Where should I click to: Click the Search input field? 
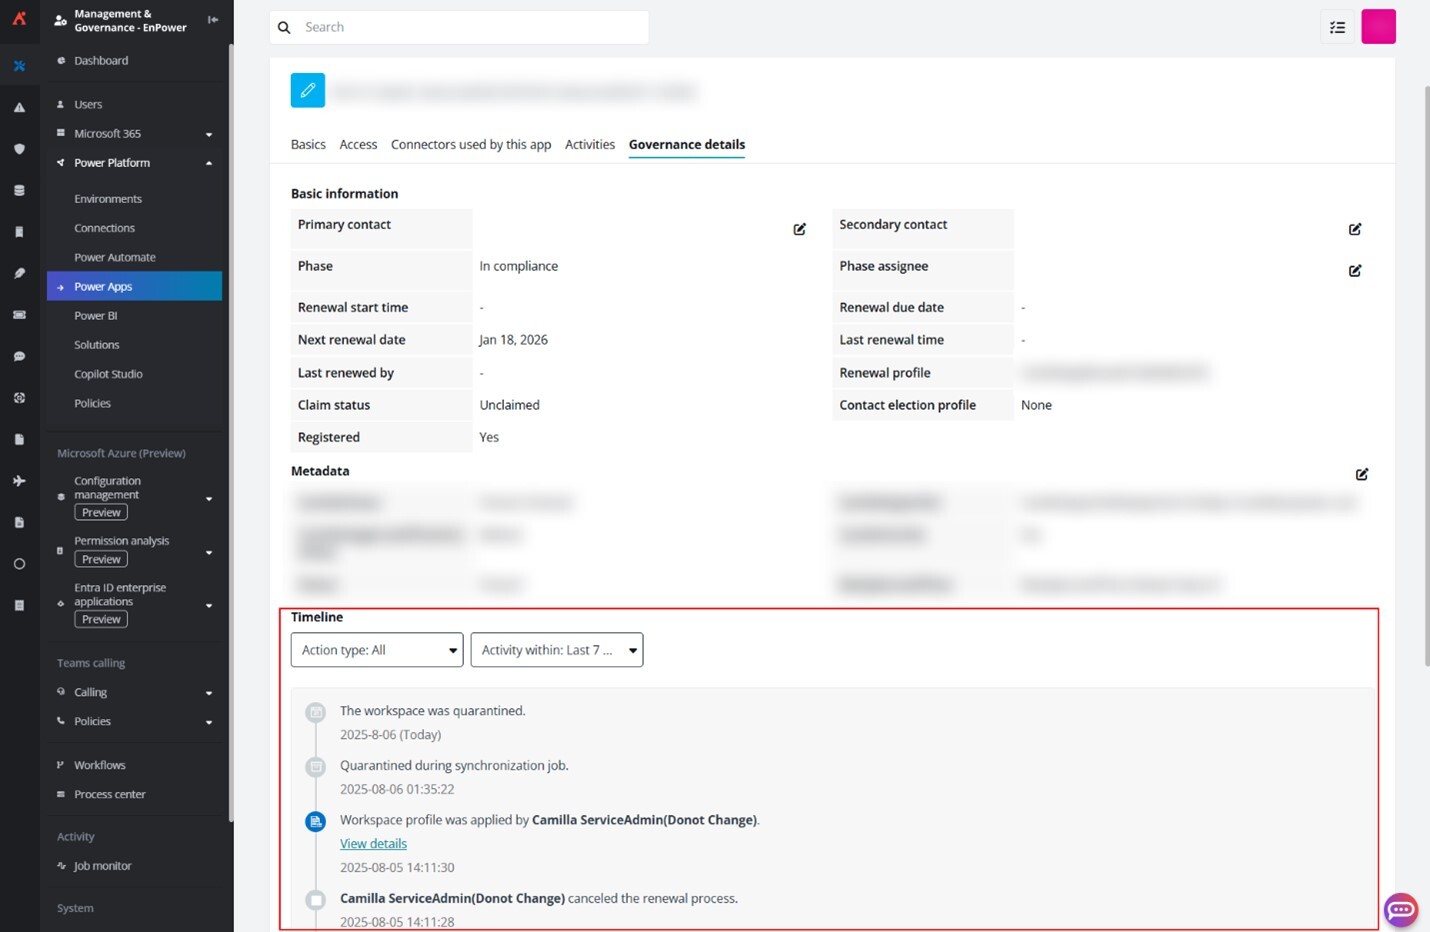470,27
